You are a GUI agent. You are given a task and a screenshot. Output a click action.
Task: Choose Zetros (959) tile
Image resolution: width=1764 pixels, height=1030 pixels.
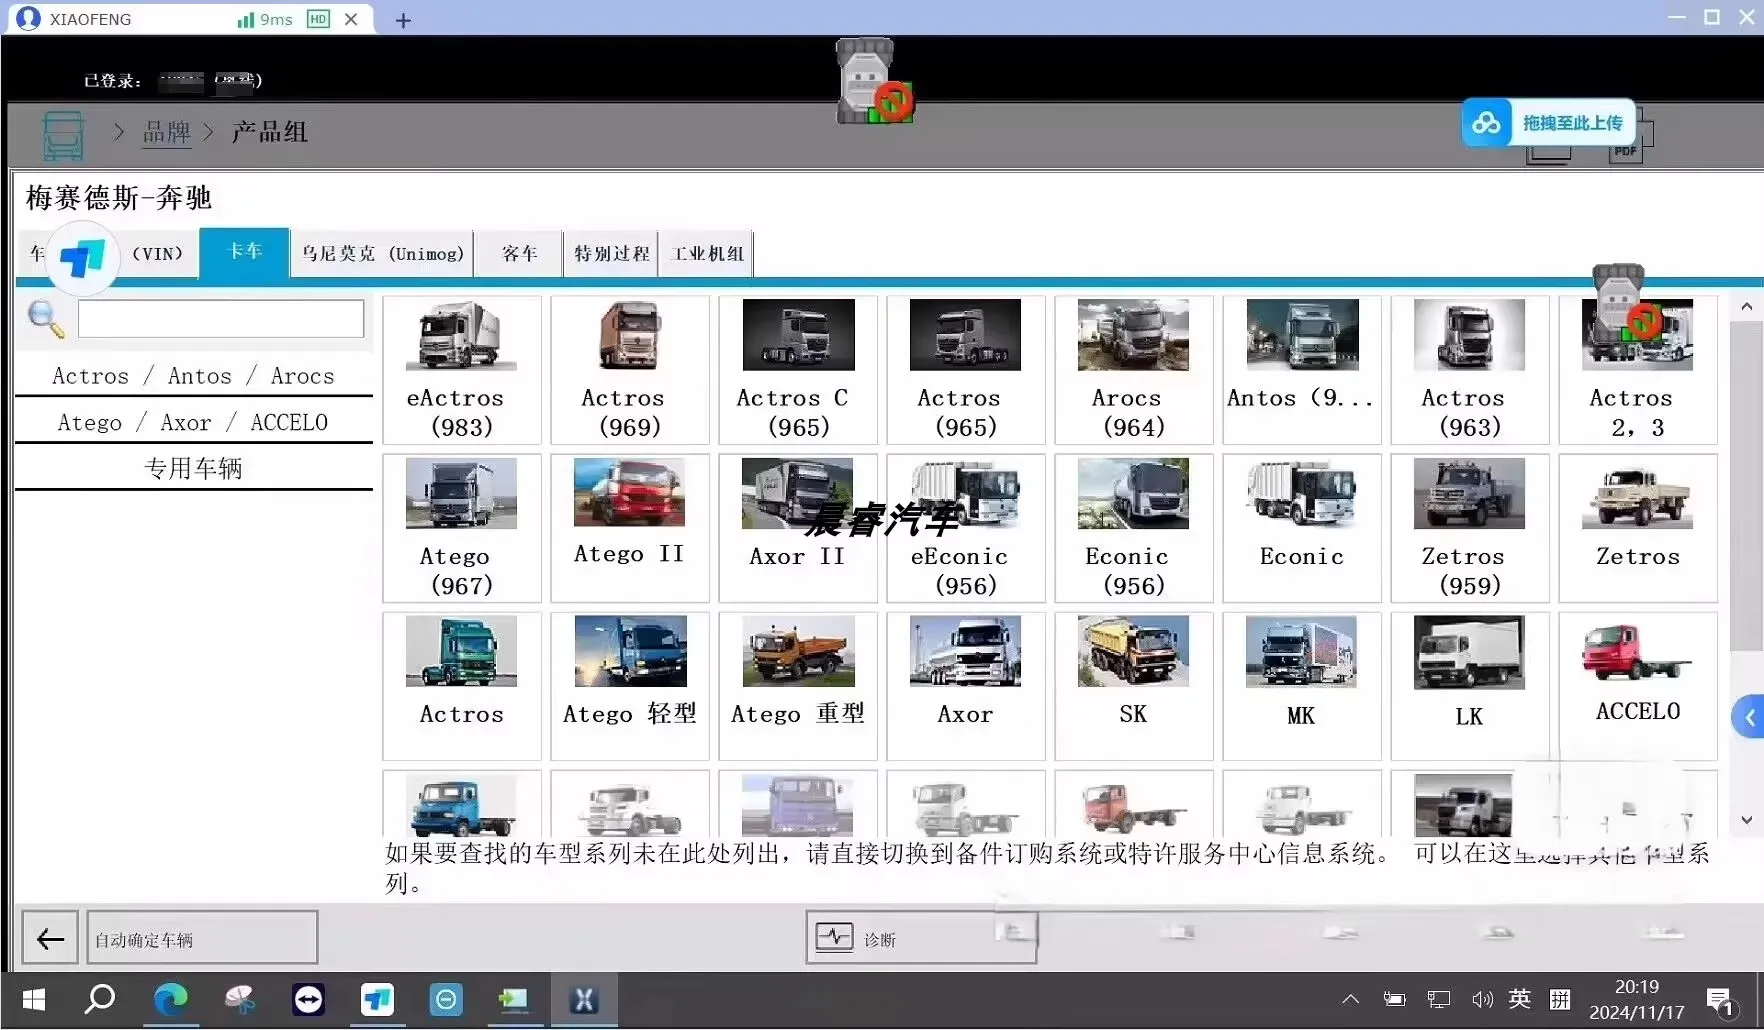click(x=1470, y=528)
